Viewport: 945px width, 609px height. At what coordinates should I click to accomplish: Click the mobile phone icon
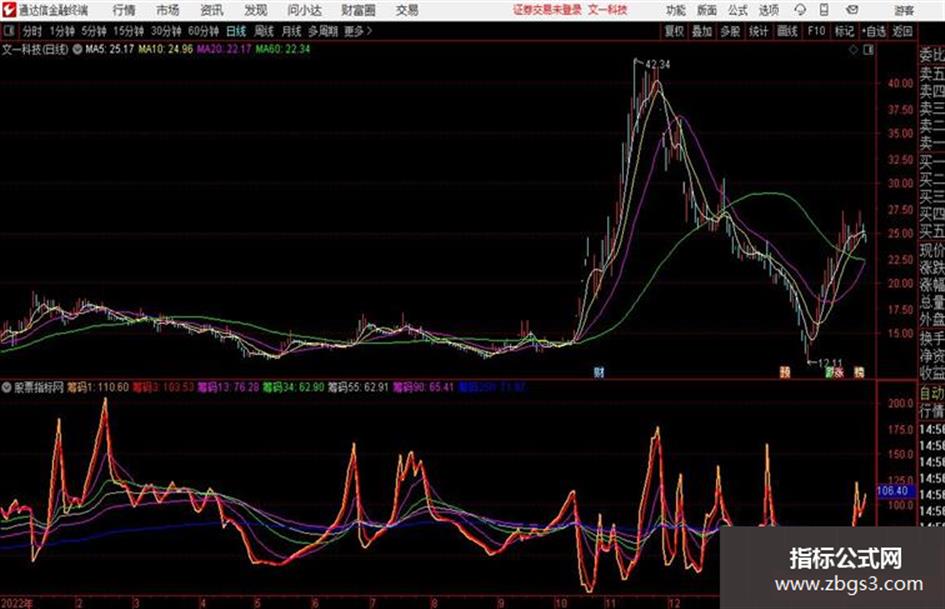[x=824, y=10]
